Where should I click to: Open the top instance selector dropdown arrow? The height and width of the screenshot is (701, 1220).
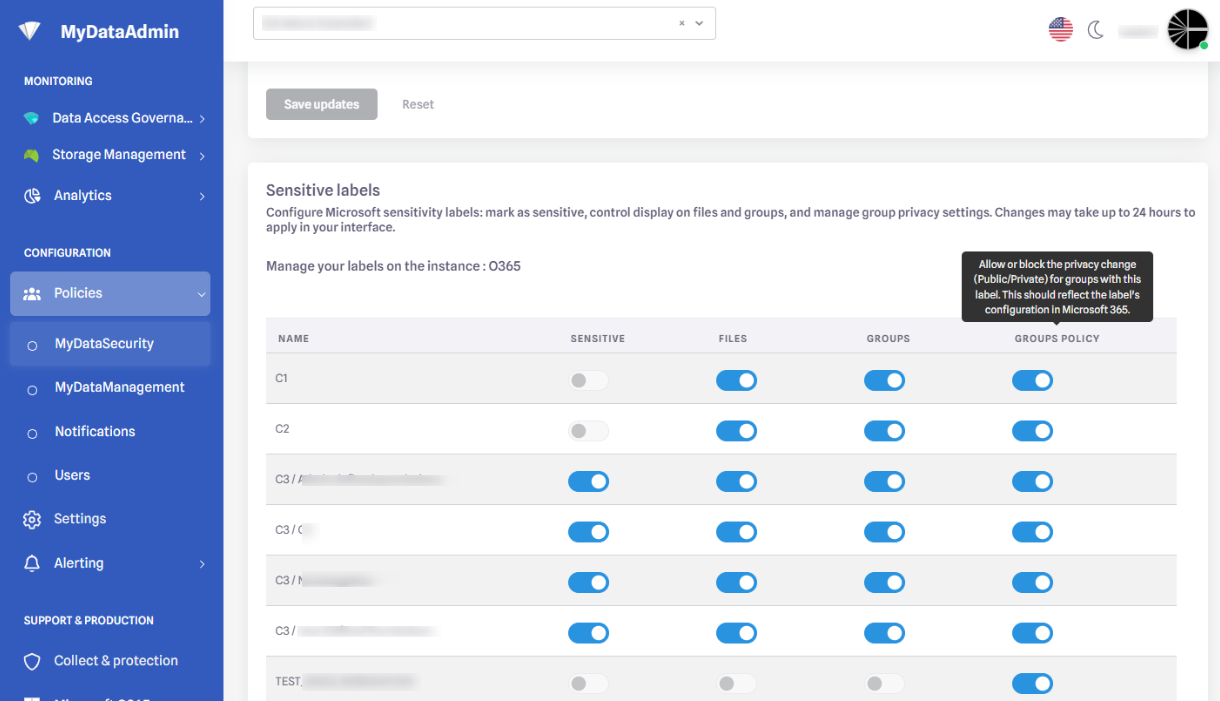pos(699,23)
